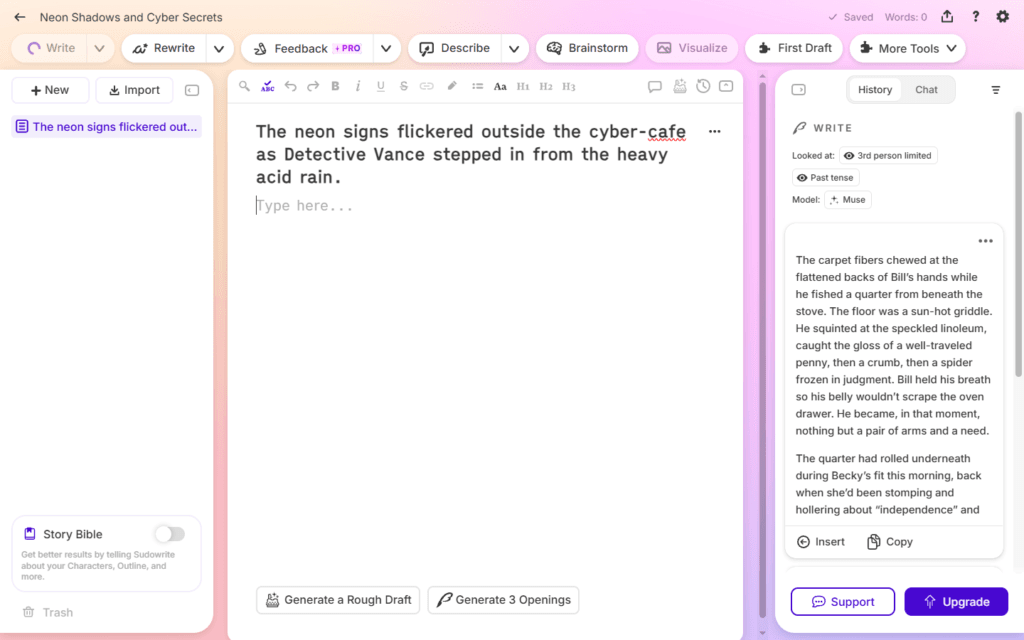
Task: Click the insert link icon
Action: tap(426, 86)
